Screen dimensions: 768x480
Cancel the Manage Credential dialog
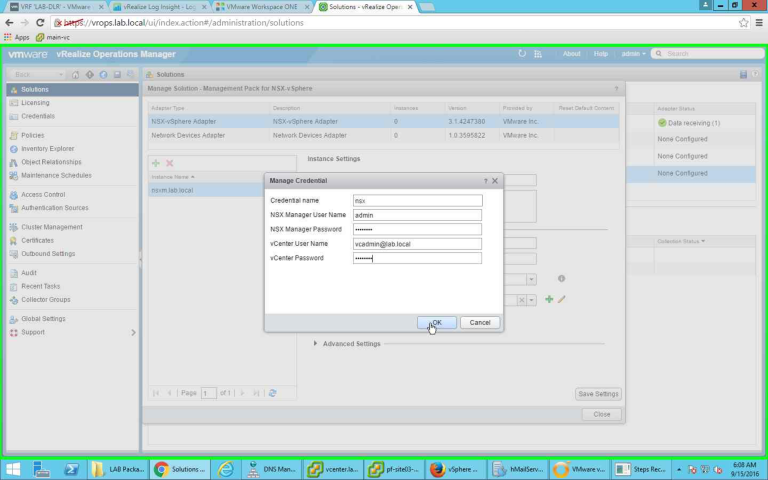click(480, 322)
